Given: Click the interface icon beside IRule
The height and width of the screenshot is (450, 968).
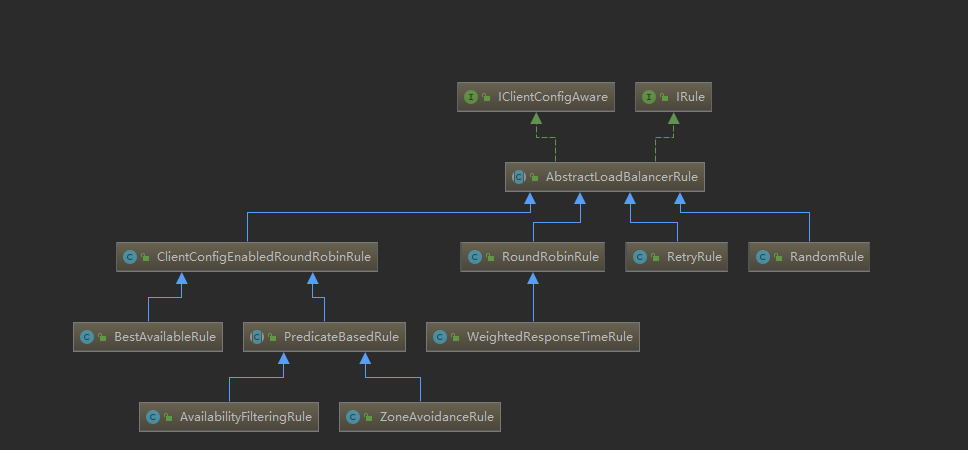Looking at the screenshot, I should 649,97.
